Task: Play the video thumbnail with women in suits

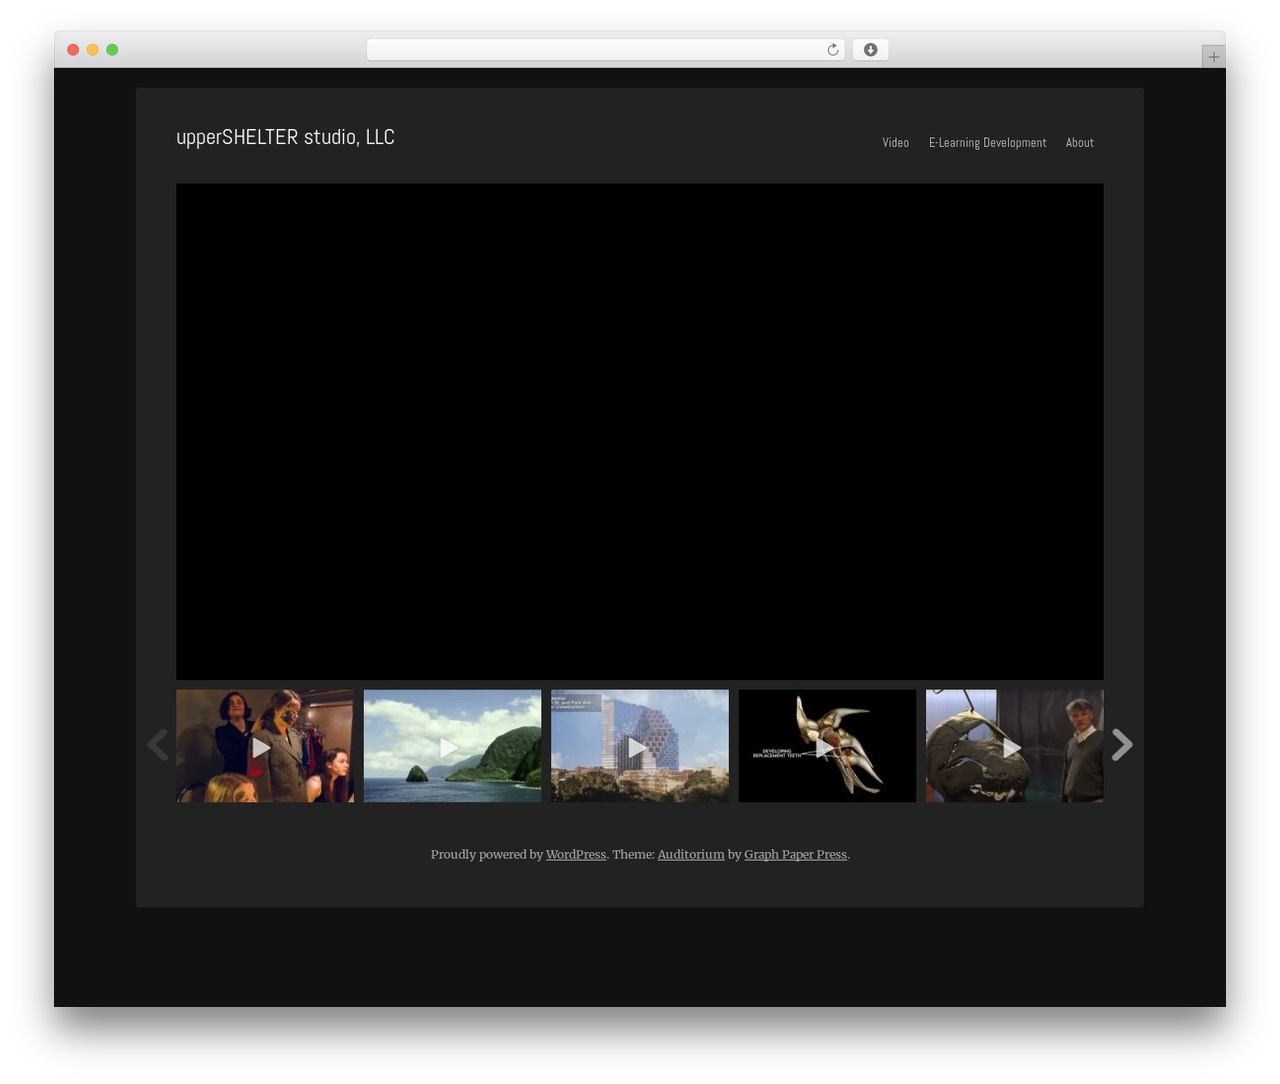Action: coord(265,746)
